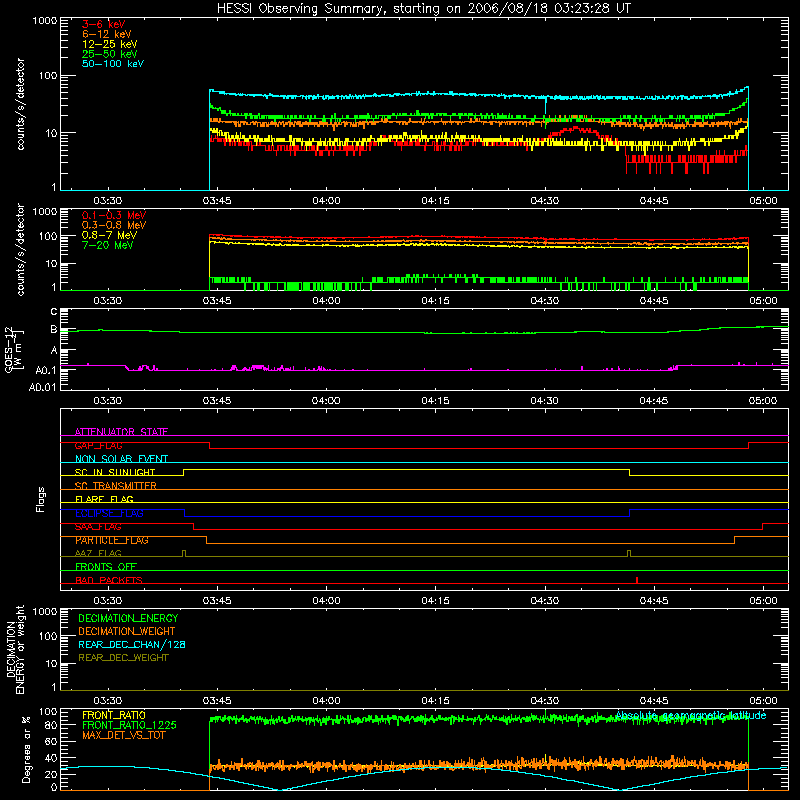Click the "04:30" time label under GOES panel
The image size is (800, 800).
tap(544, 401)
